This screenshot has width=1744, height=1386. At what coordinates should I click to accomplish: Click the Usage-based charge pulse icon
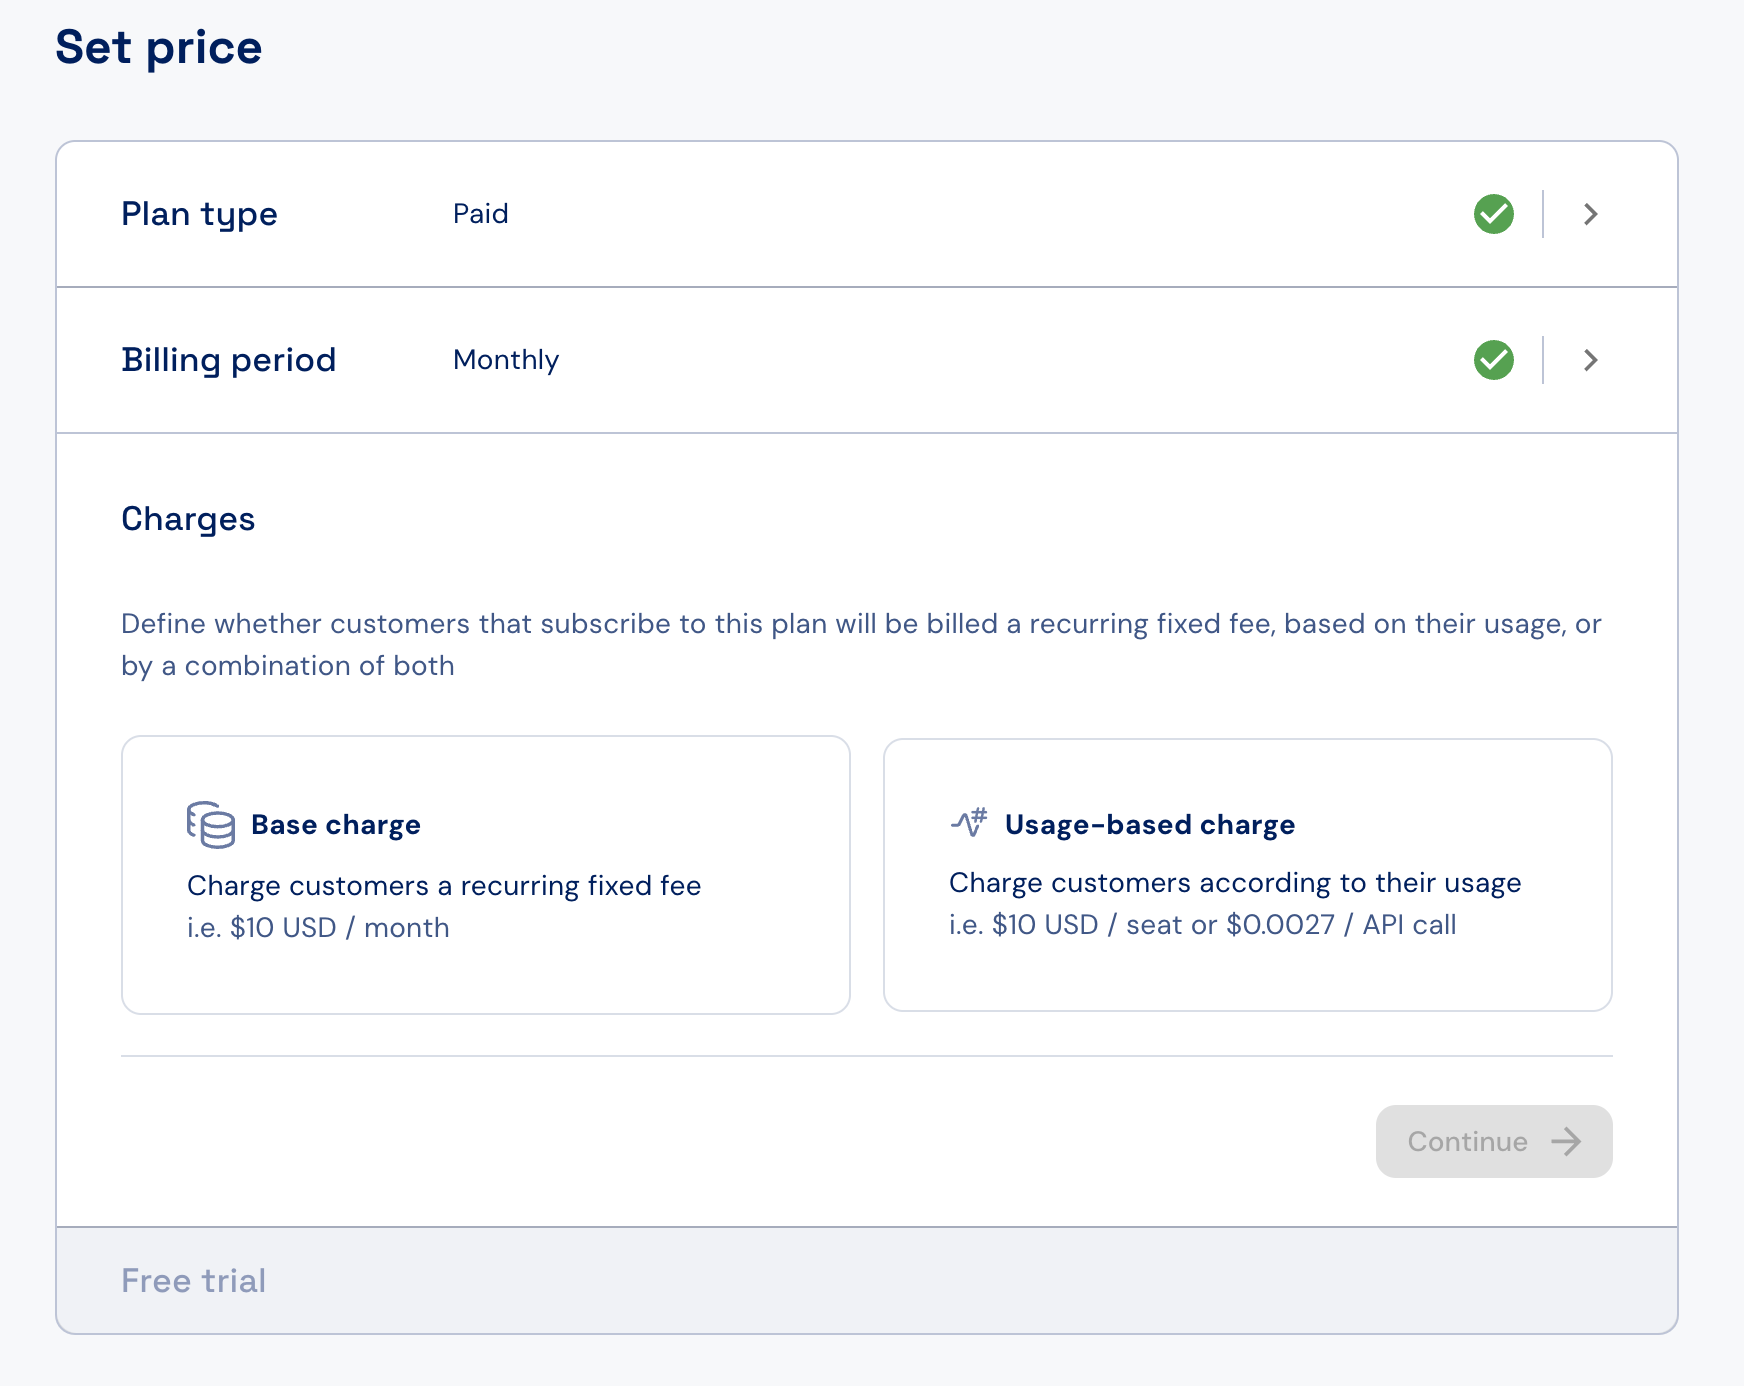[x=969, y=822]
